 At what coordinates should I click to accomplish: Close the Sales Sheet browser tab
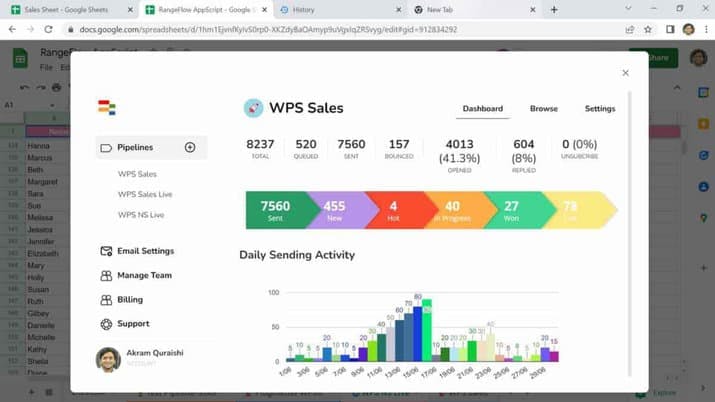(x=130, y=10)
